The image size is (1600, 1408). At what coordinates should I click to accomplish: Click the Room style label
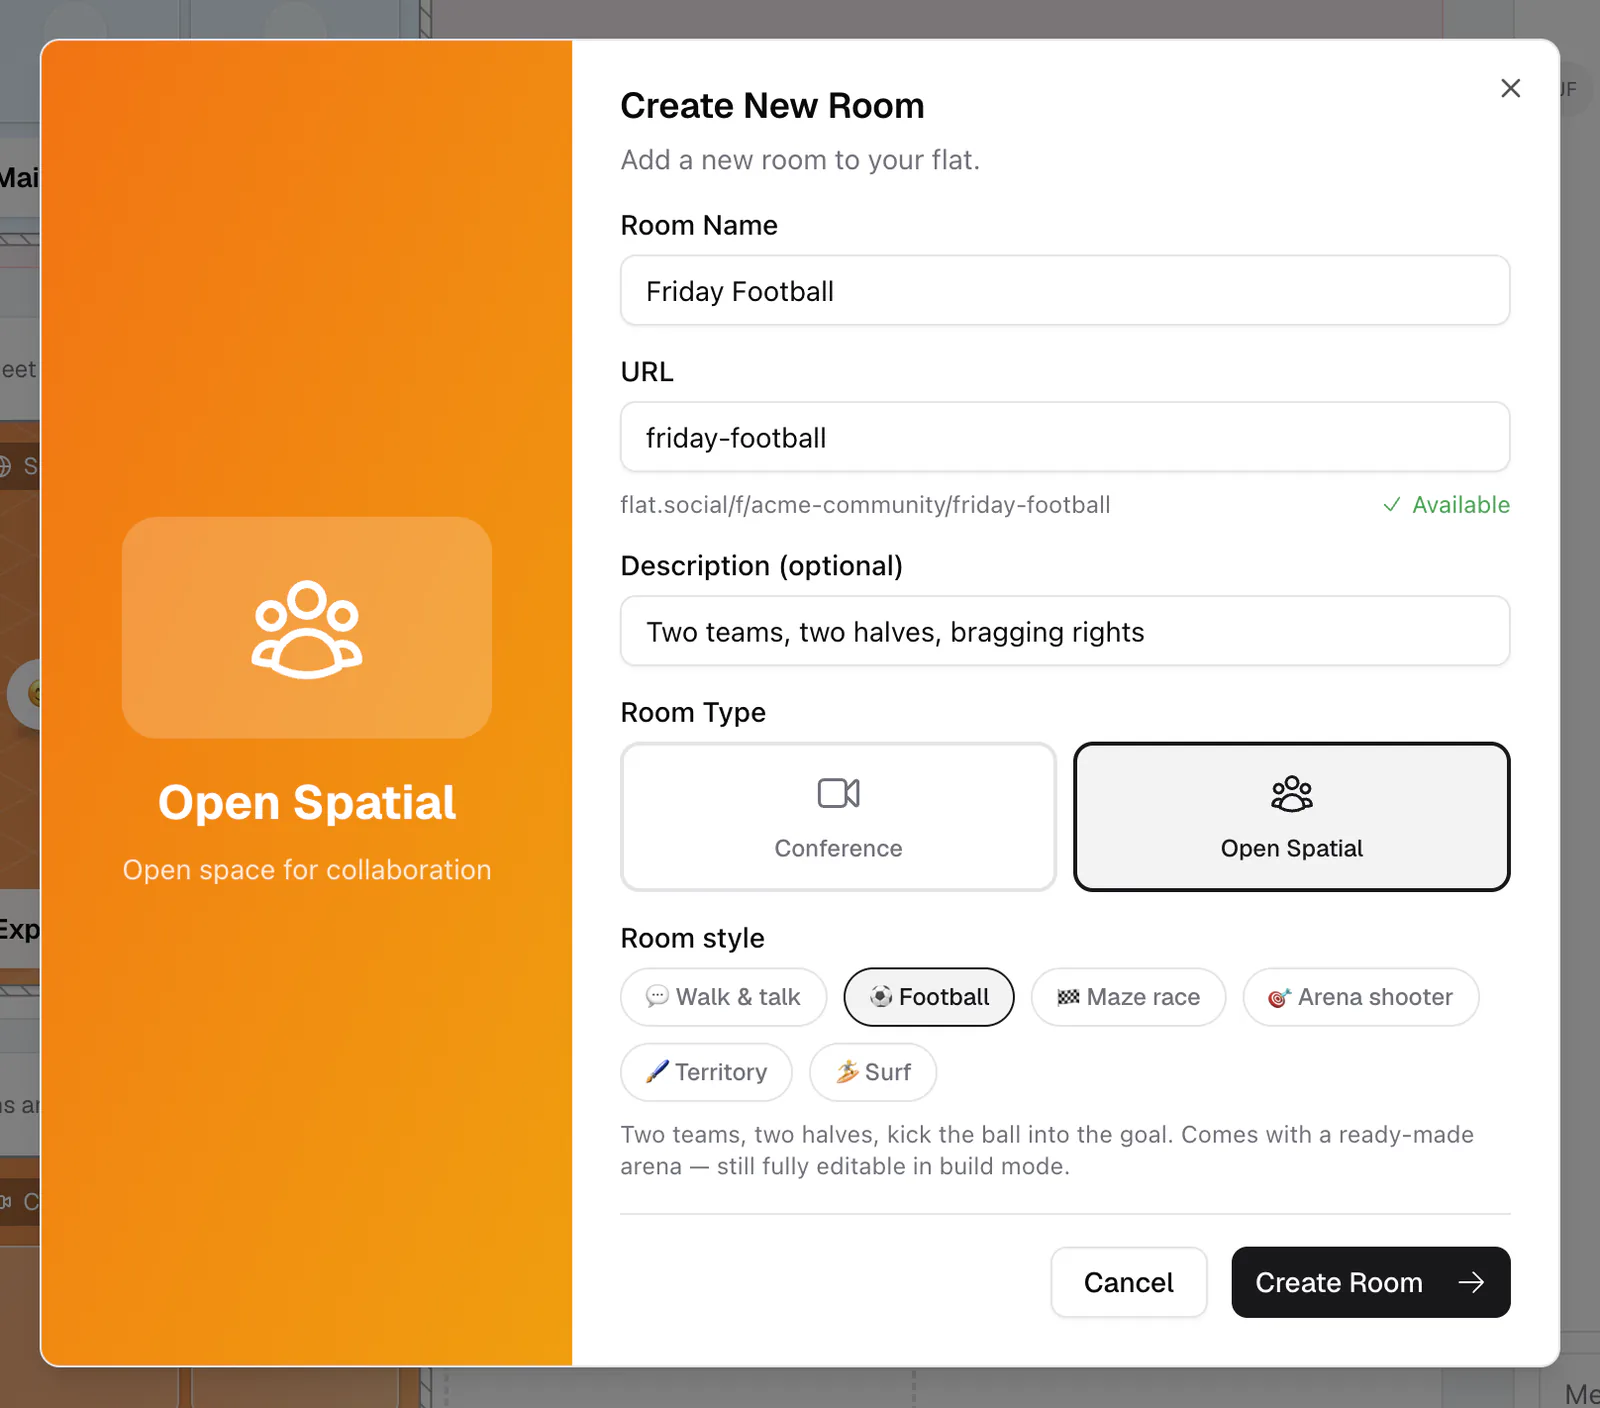click(x=692, y=938)
